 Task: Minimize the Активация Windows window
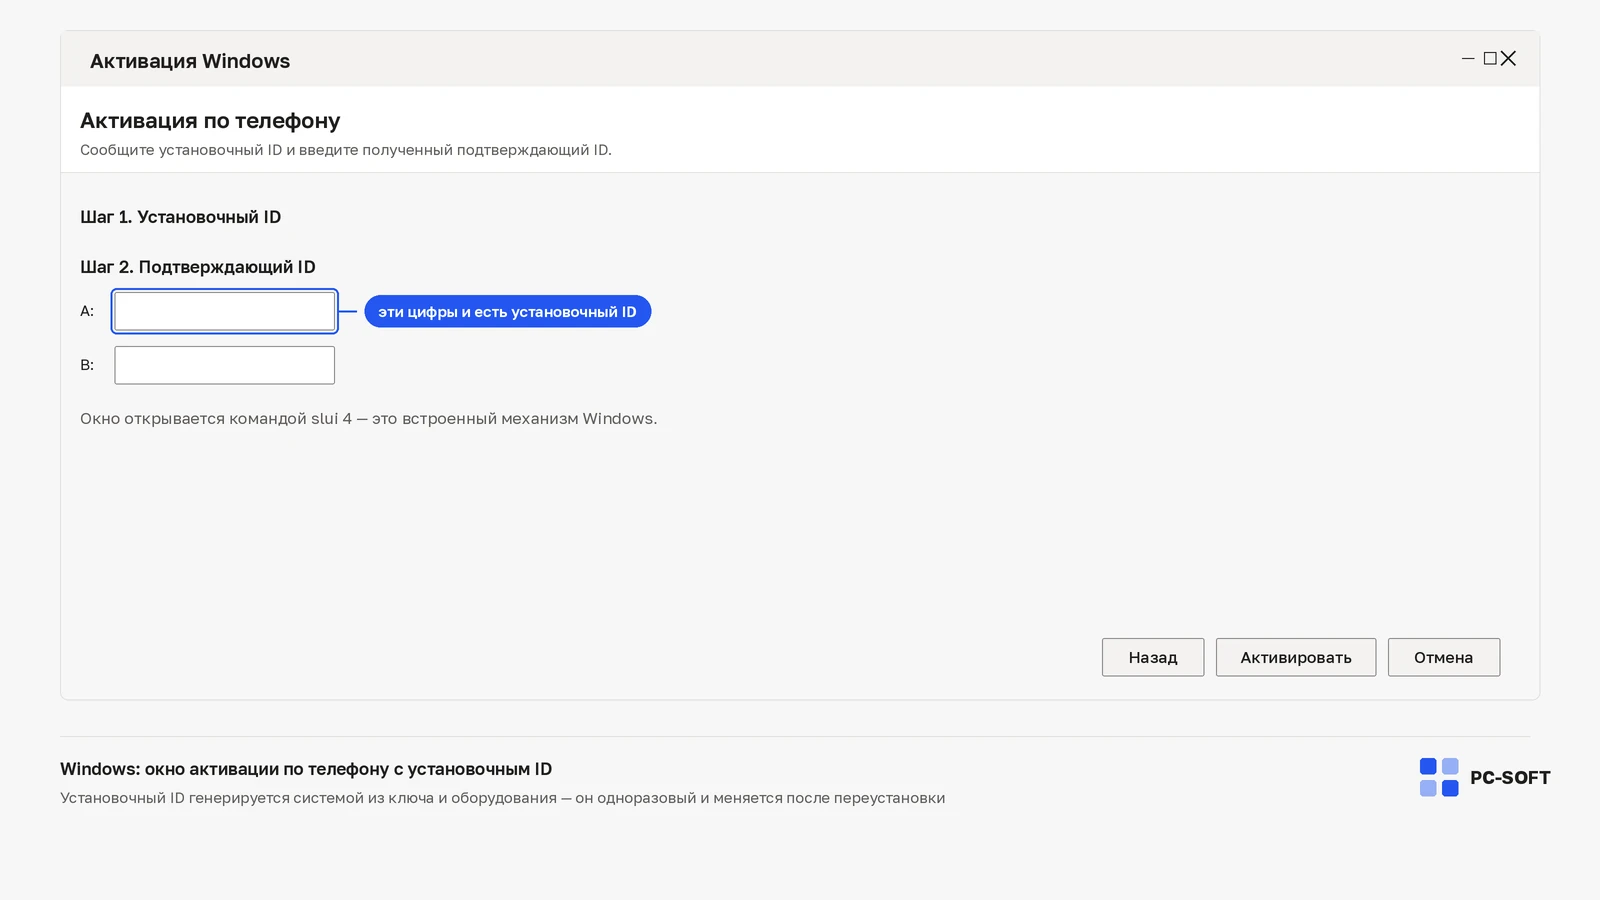tap(1468, 59)
